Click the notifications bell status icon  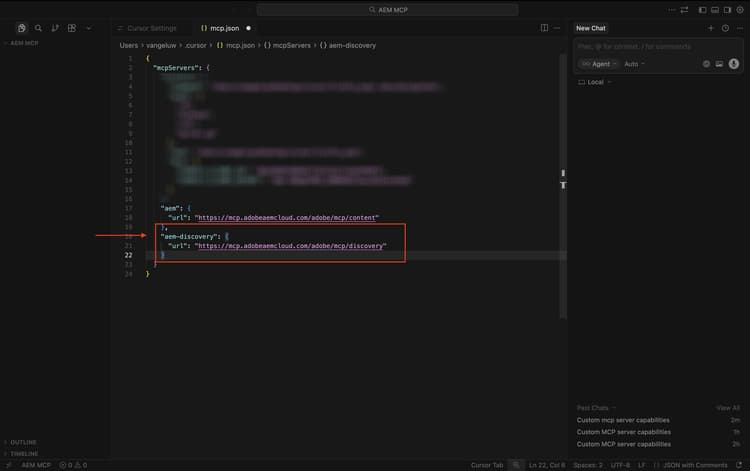739,465
